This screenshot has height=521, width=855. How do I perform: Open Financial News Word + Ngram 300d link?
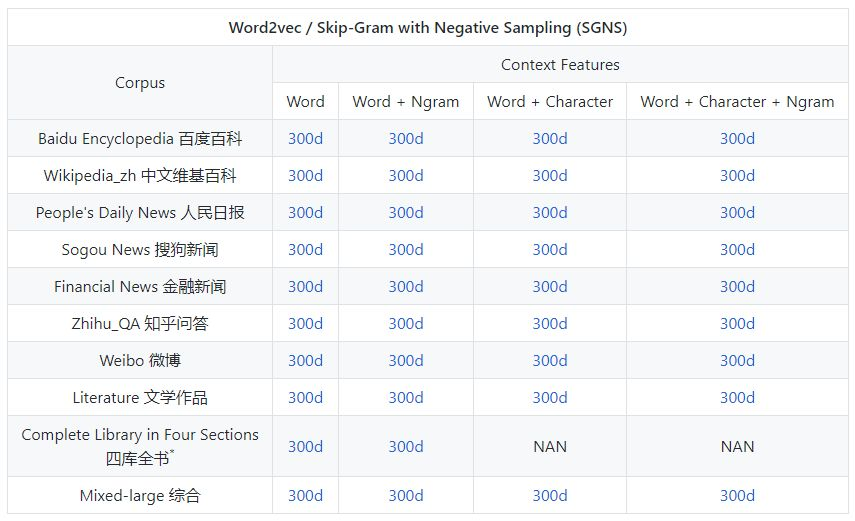[x=406, y=287]
